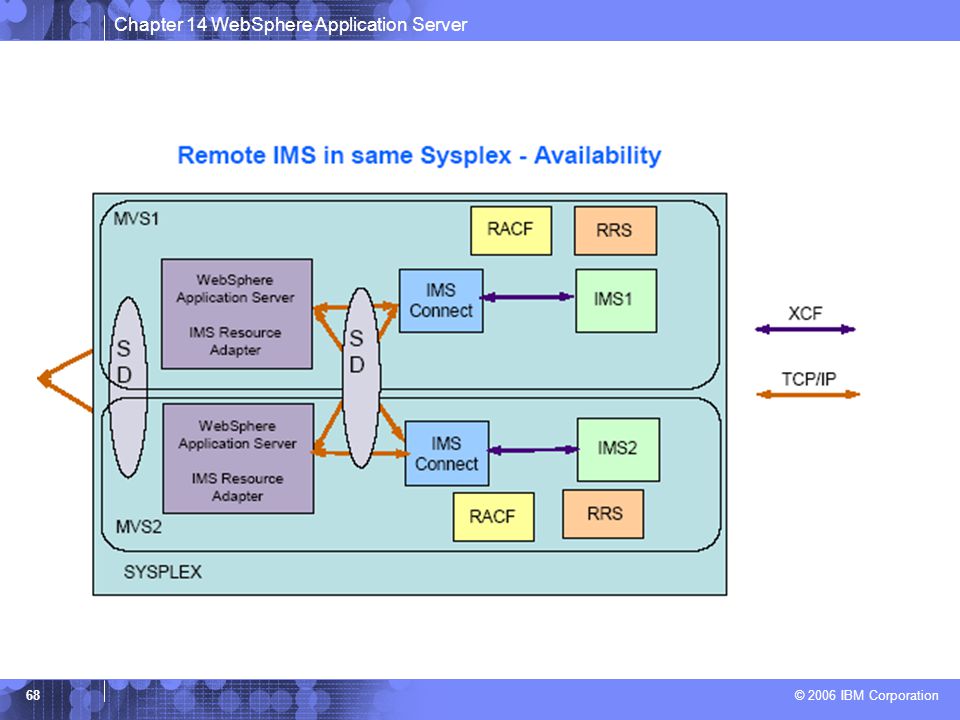This screenshot has height=720, width=960.
Task: Click the SD ellipse between WebSphere and IMS Connect
Action: click(361, 378)
